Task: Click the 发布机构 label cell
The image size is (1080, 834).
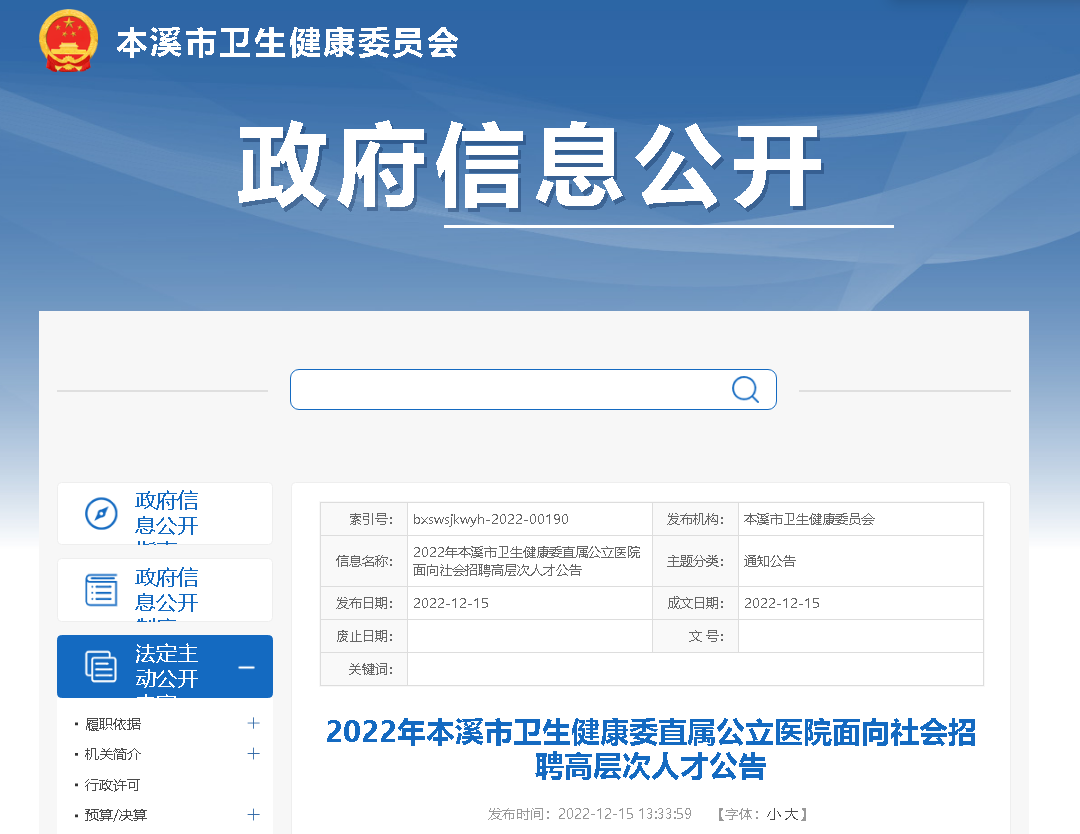Action: 695,519
